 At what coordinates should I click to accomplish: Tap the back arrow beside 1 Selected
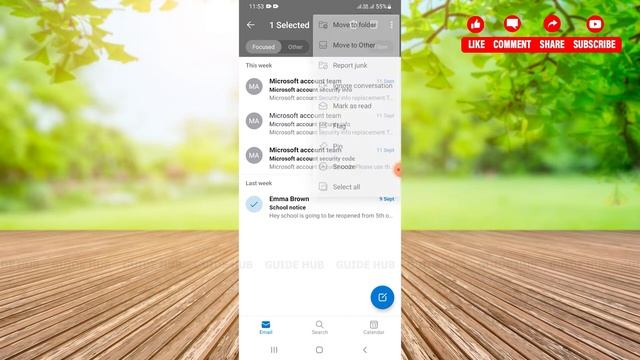tap(251, 25)
